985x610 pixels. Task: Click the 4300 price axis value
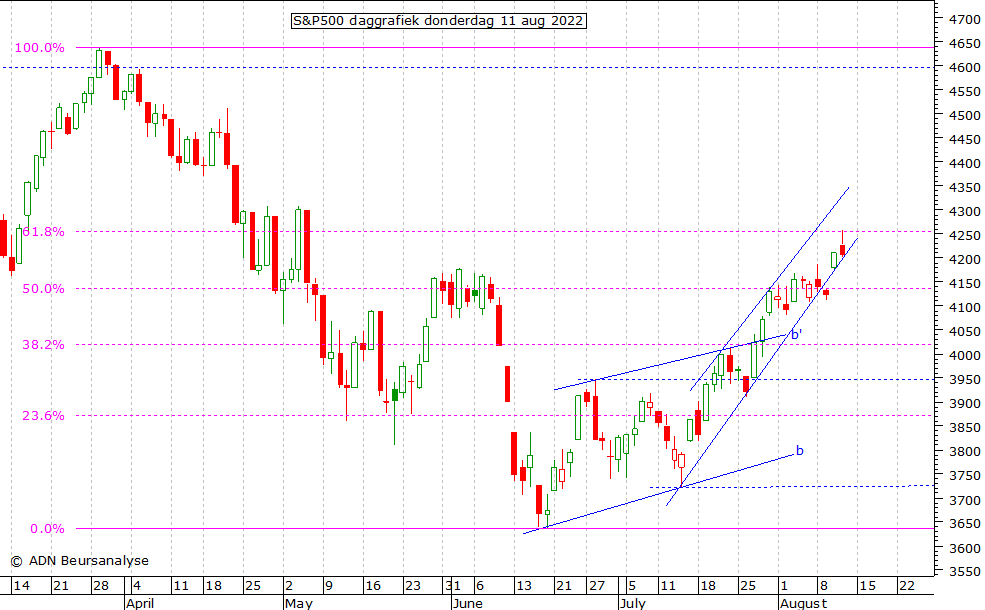point(965,212)
